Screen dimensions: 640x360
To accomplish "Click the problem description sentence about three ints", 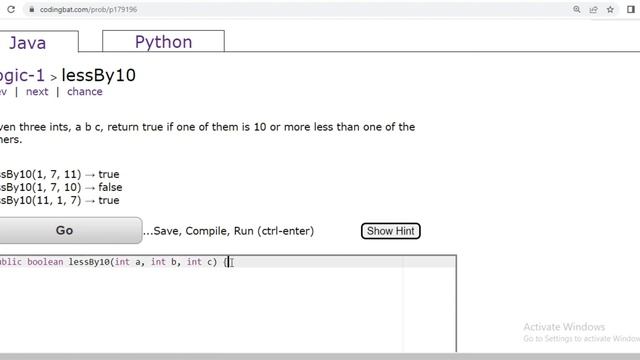I will [x=207, y=133].
